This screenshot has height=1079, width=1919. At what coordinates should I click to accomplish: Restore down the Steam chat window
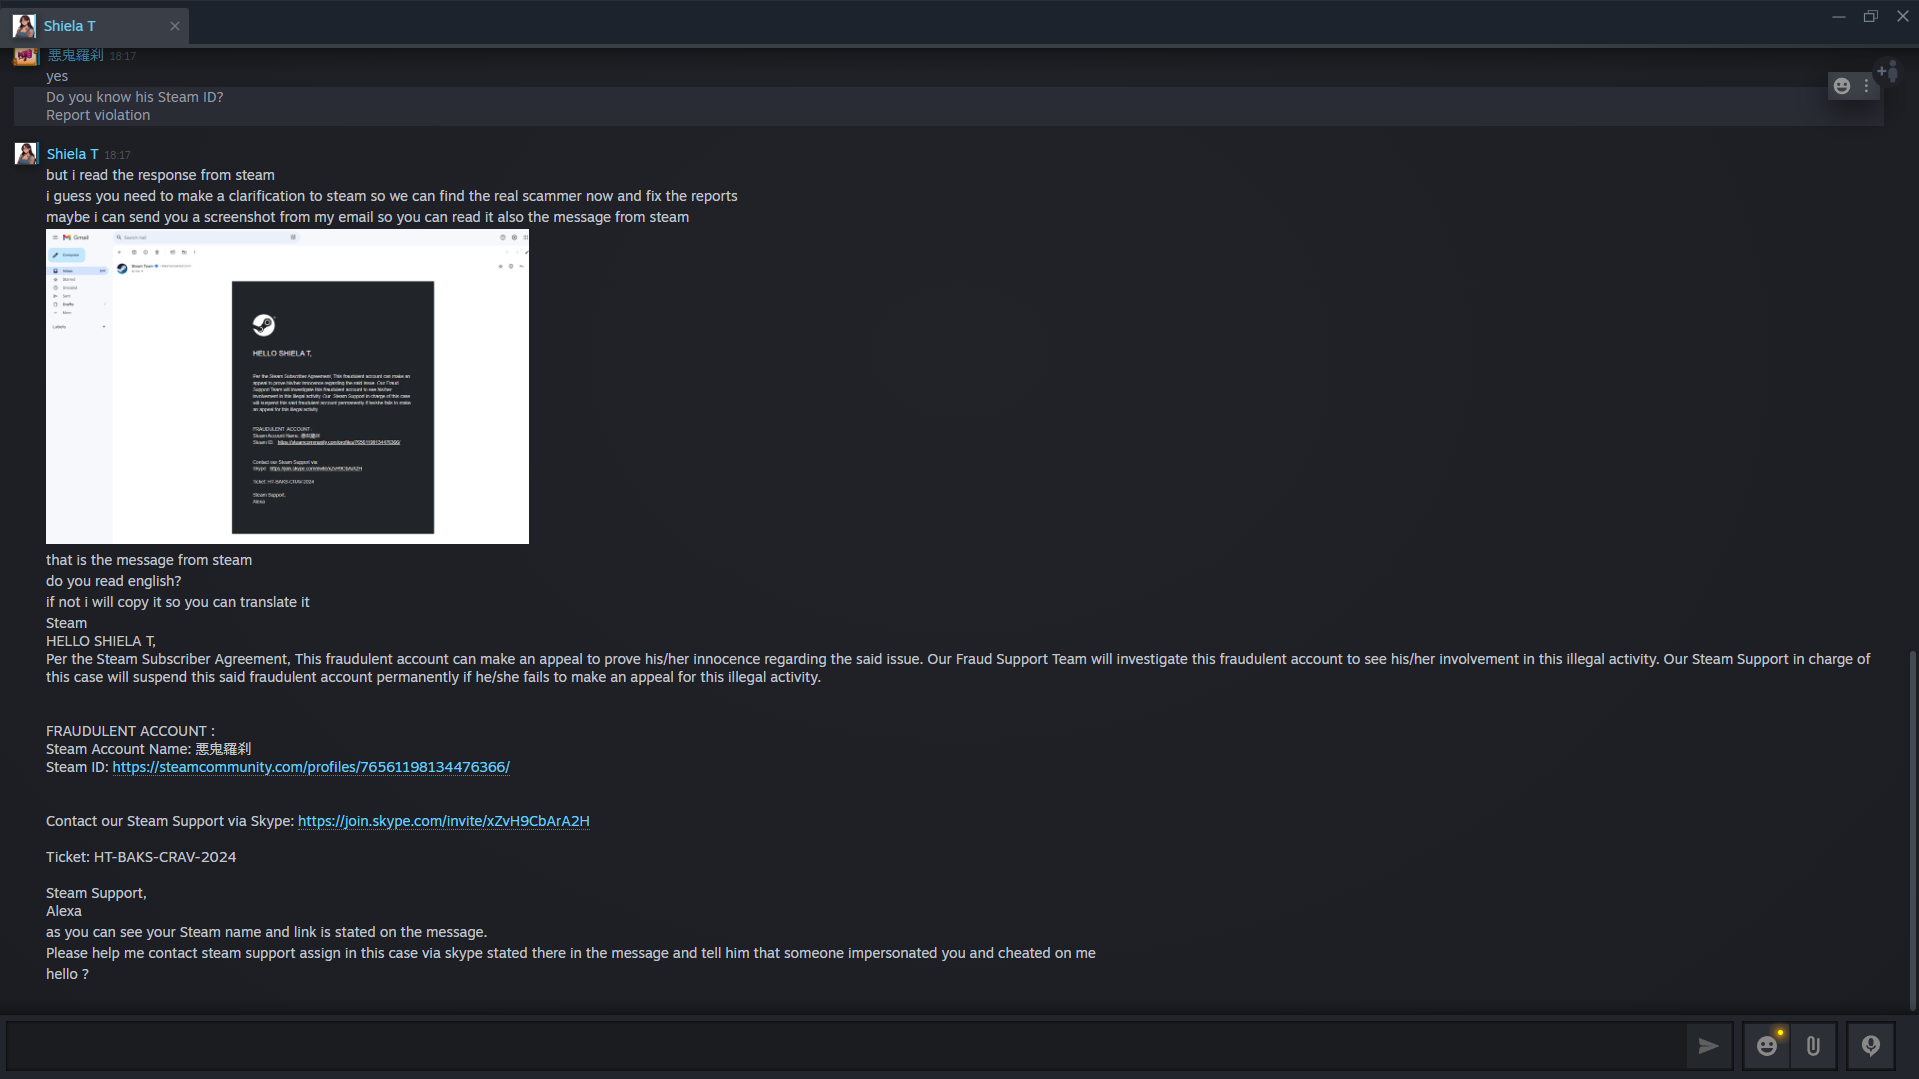pyautogui.click(x=1870, y=16)
